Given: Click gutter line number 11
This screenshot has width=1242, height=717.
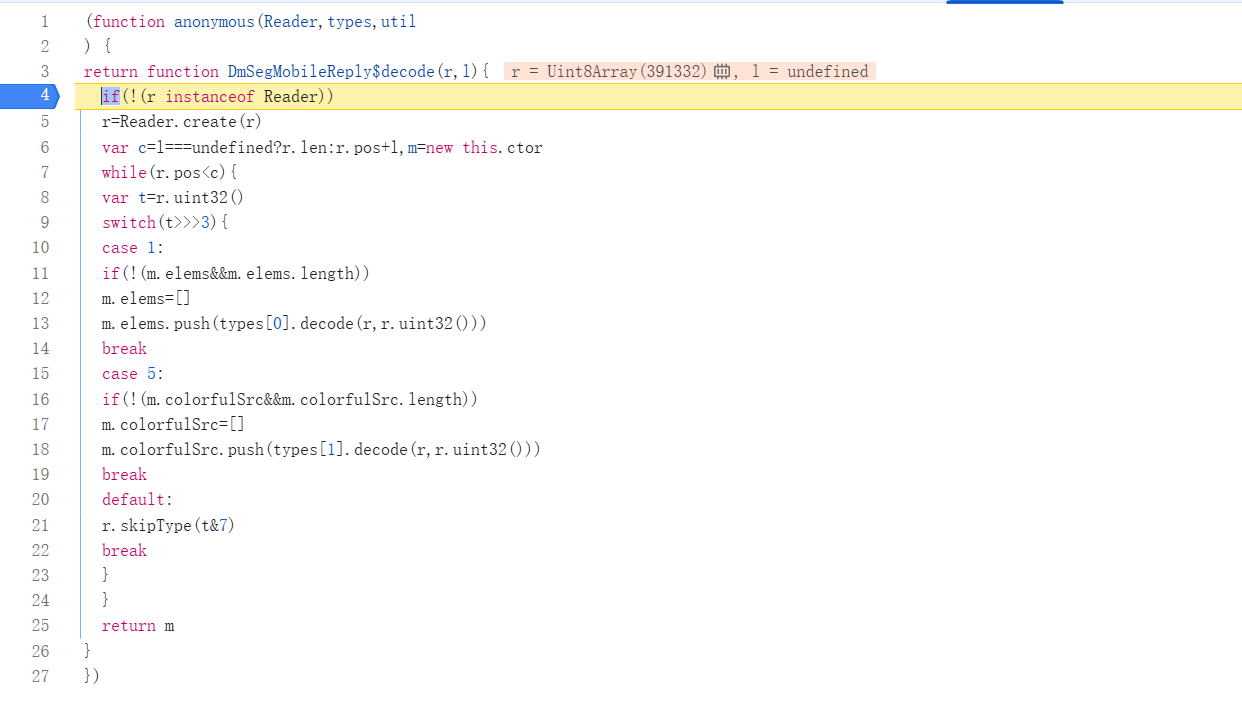Looking at the screenshot, I should click(x=40, y=273).
